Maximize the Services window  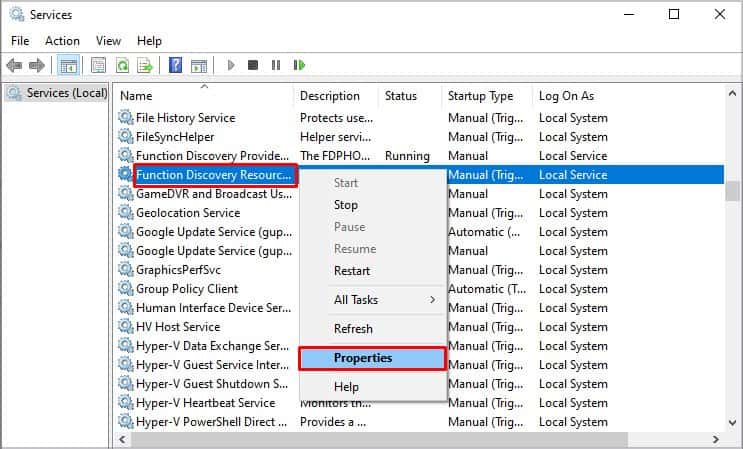(x=674, y=14)
